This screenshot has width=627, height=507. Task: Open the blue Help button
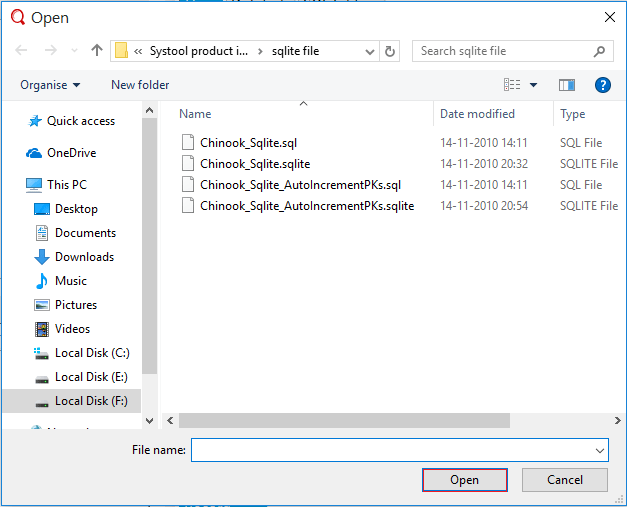coord(603,85)
